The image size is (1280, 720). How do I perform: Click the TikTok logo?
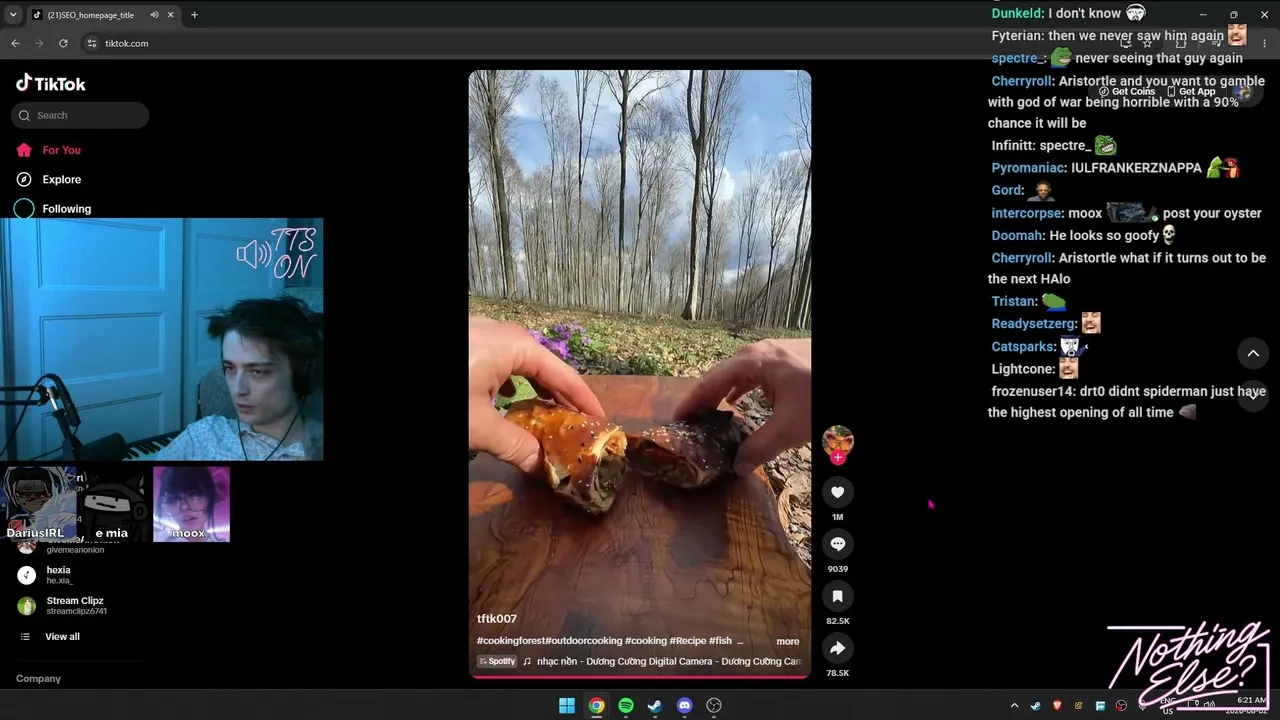51,84
